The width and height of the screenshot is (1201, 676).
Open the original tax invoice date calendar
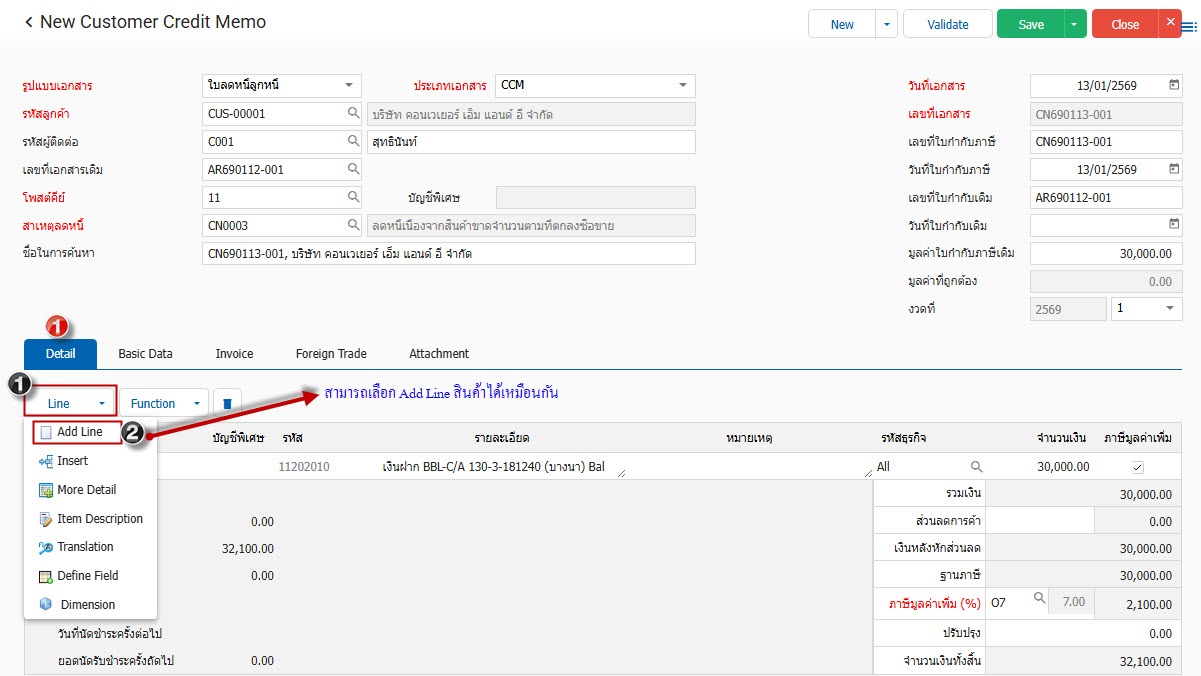click(1173, 226)
